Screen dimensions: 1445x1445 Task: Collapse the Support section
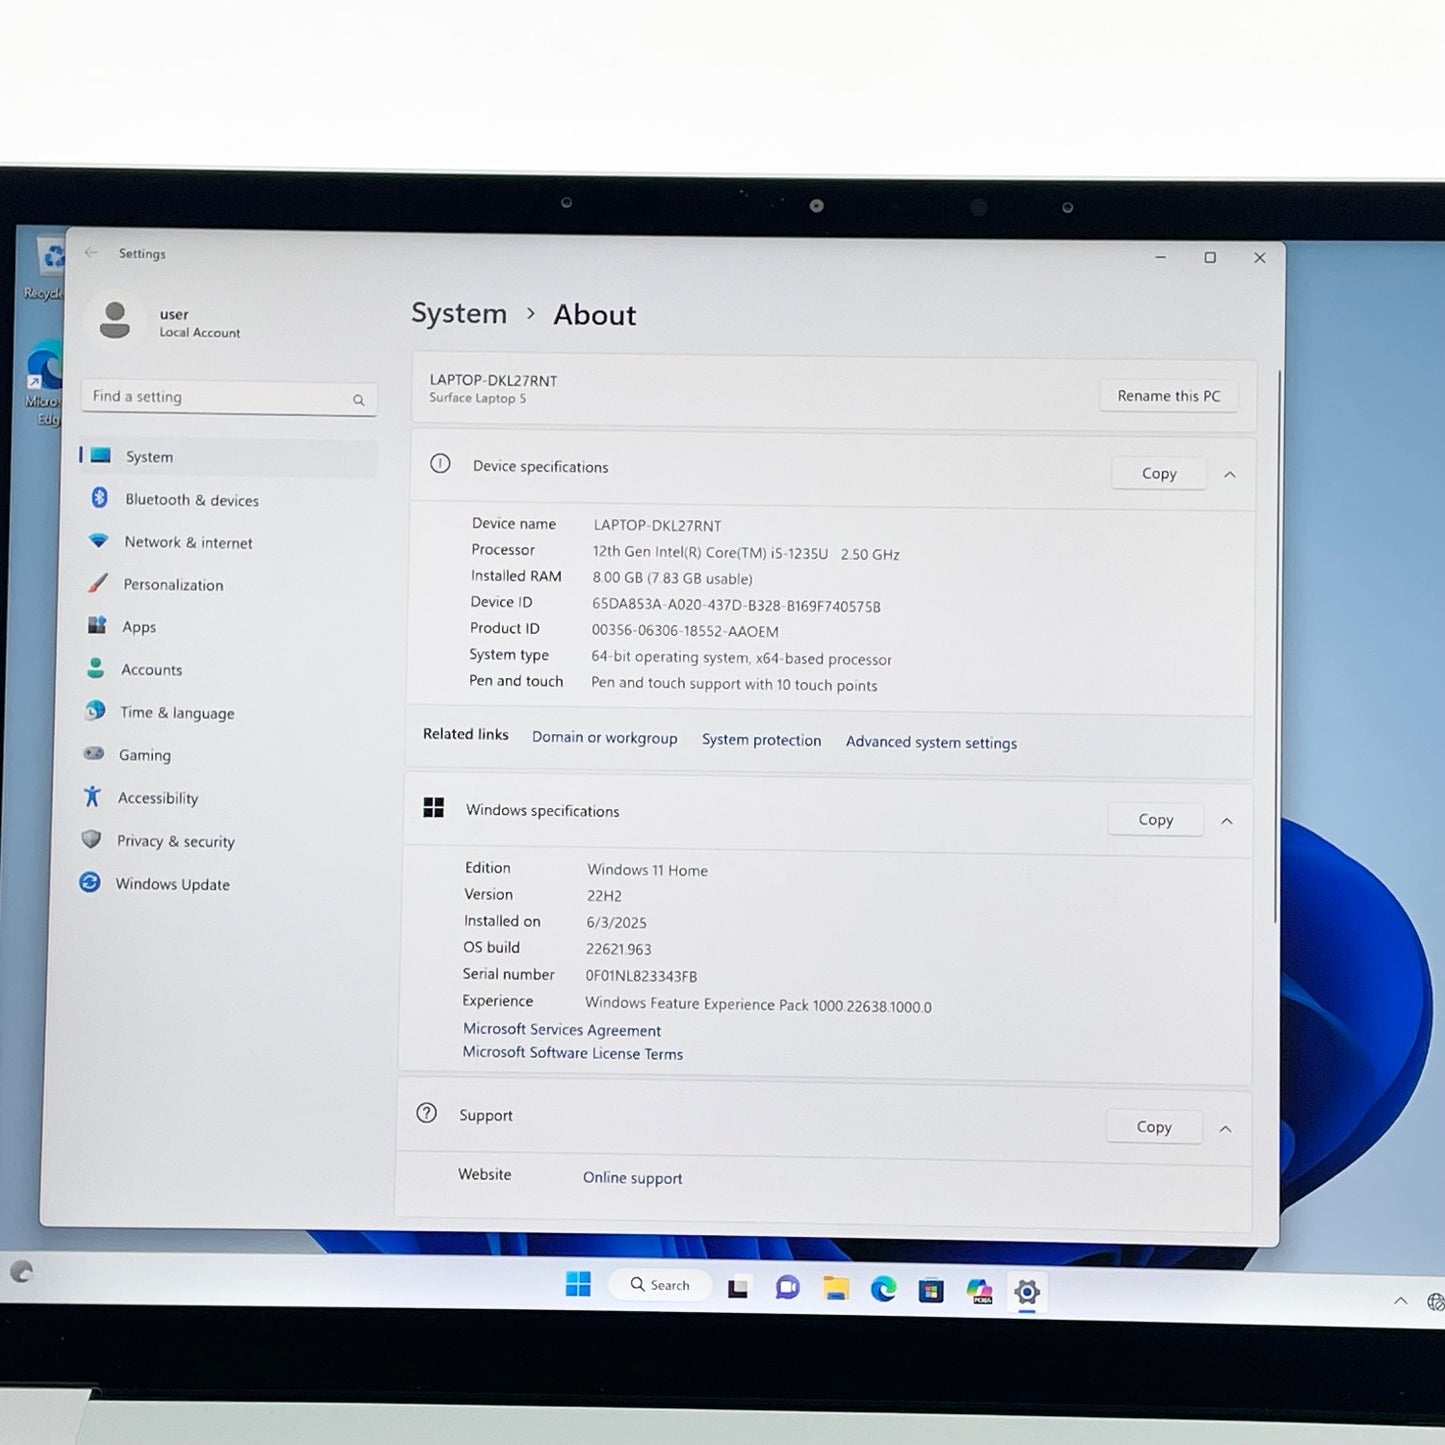point(1225,1129)
